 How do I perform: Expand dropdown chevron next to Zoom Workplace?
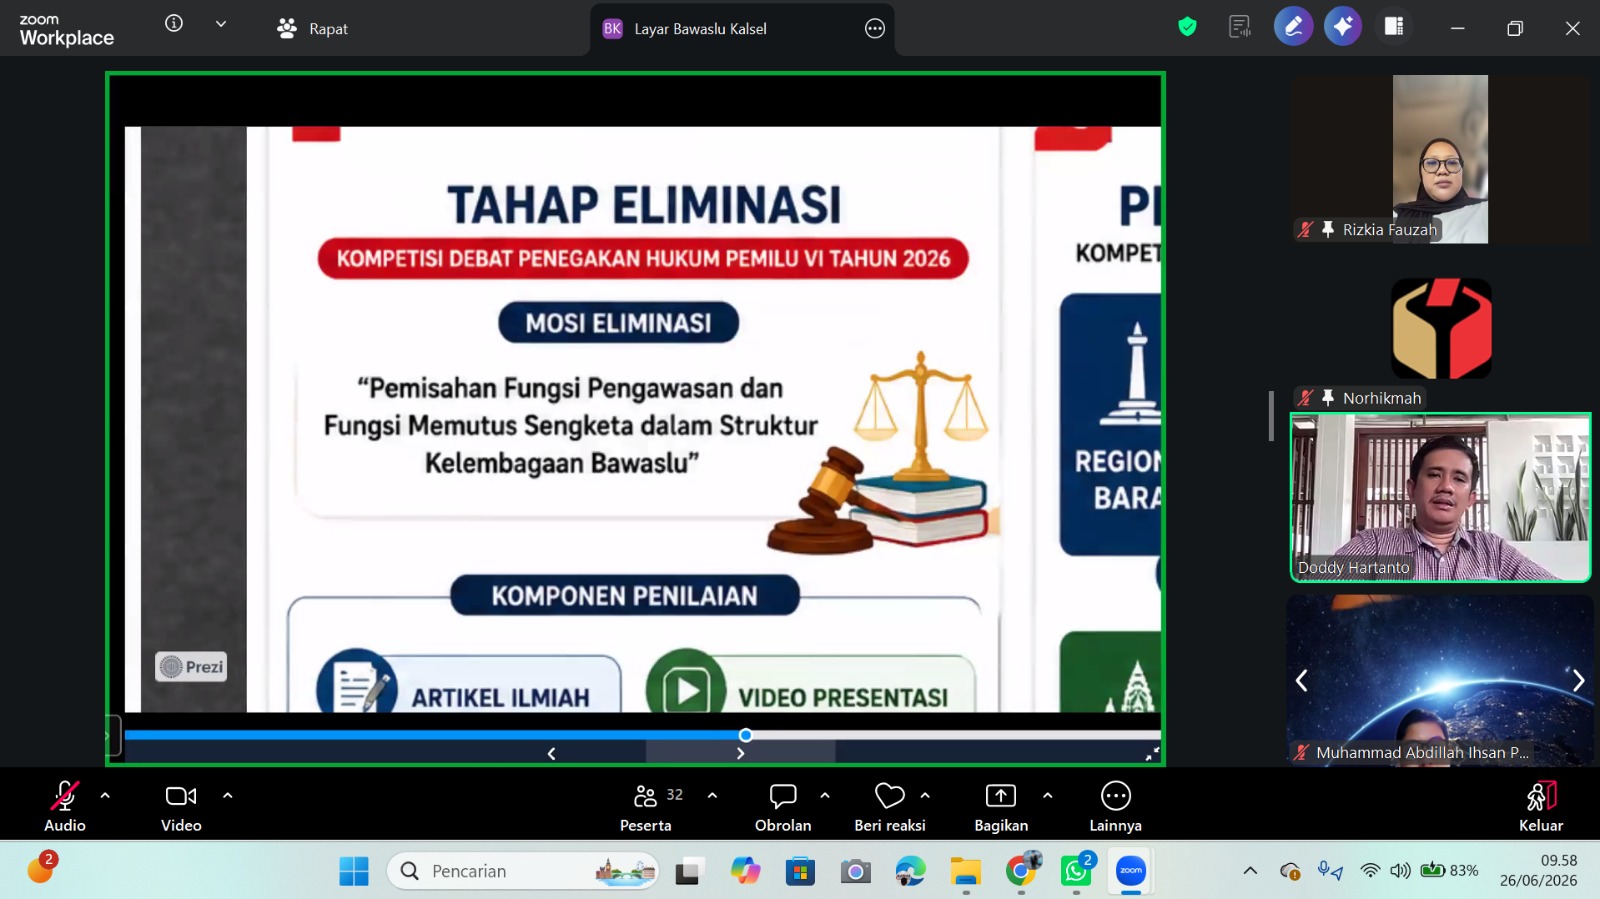(221, 23)
